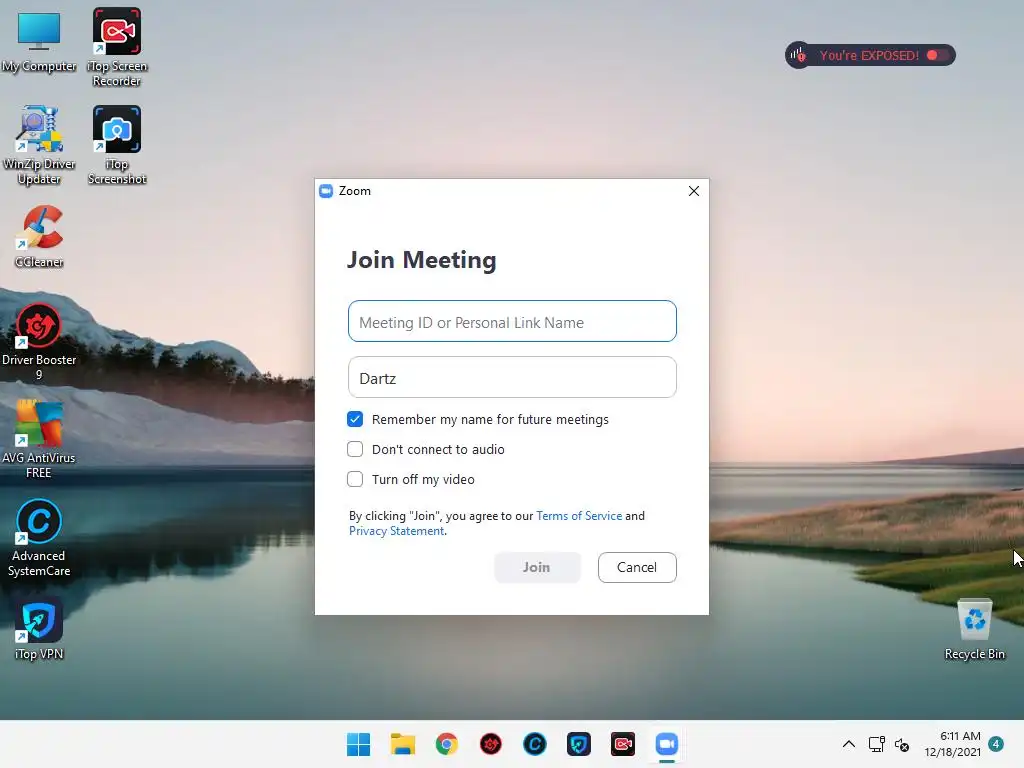
Task: Open the clock showing 6:11 AM 12/18/2021
Action: (x=953, y=744)
